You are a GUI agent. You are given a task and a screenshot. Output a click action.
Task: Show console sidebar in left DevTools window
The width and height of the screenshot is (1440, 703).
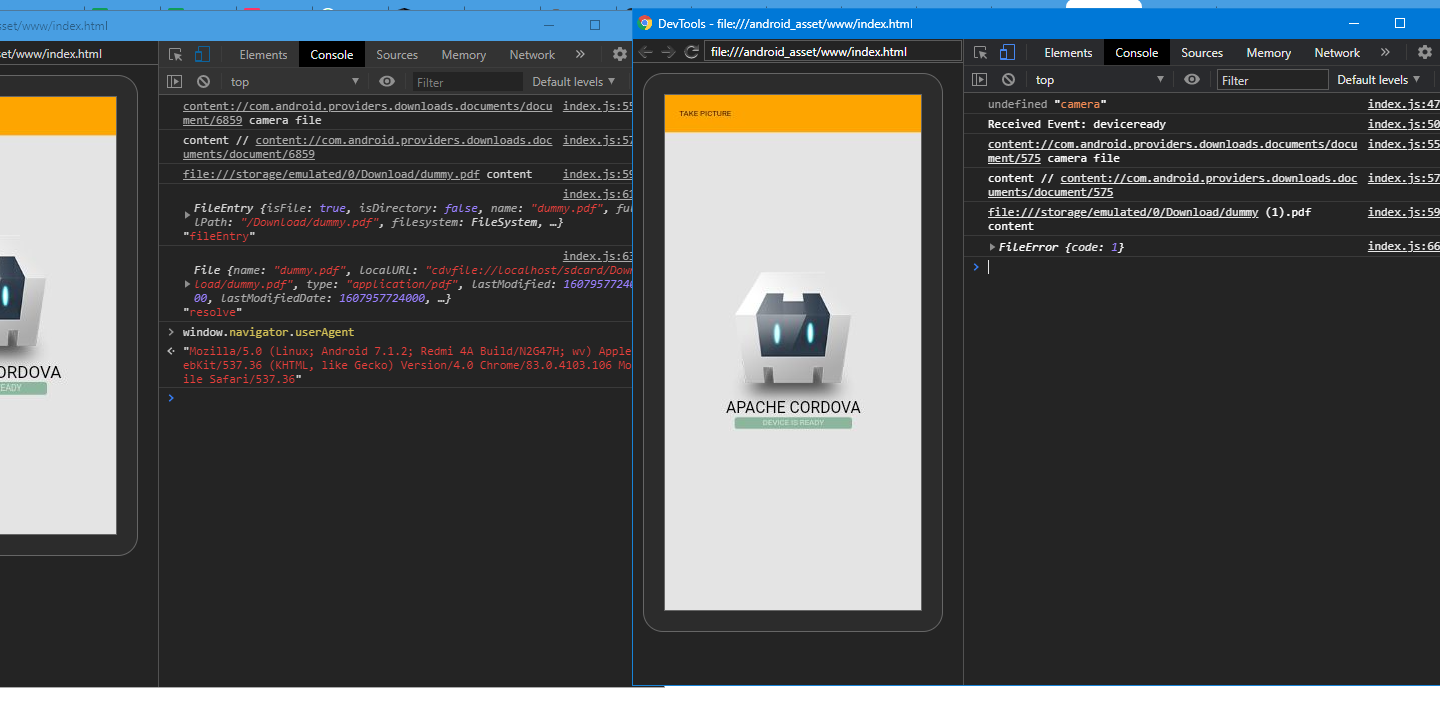(174, 82)
